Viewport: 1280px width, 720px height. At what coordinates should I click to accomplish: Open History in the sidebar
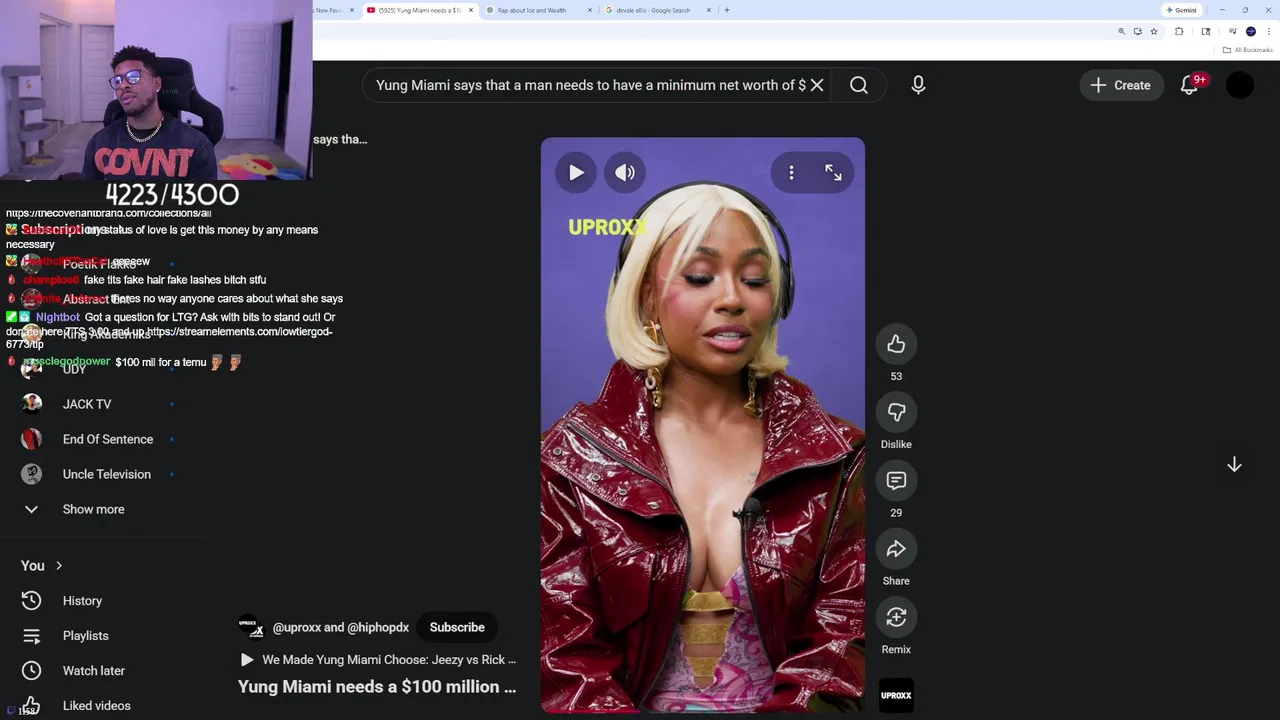coord(82,601)
